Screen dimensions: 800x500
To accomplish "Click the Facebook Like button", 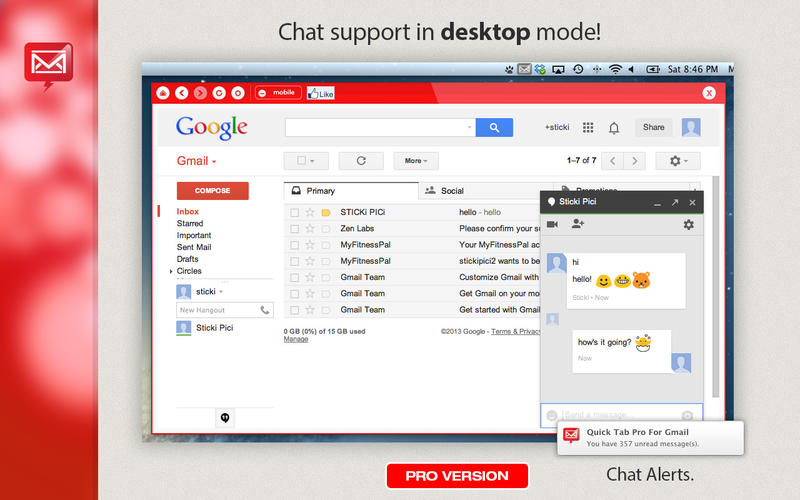I will pos(321,93).
